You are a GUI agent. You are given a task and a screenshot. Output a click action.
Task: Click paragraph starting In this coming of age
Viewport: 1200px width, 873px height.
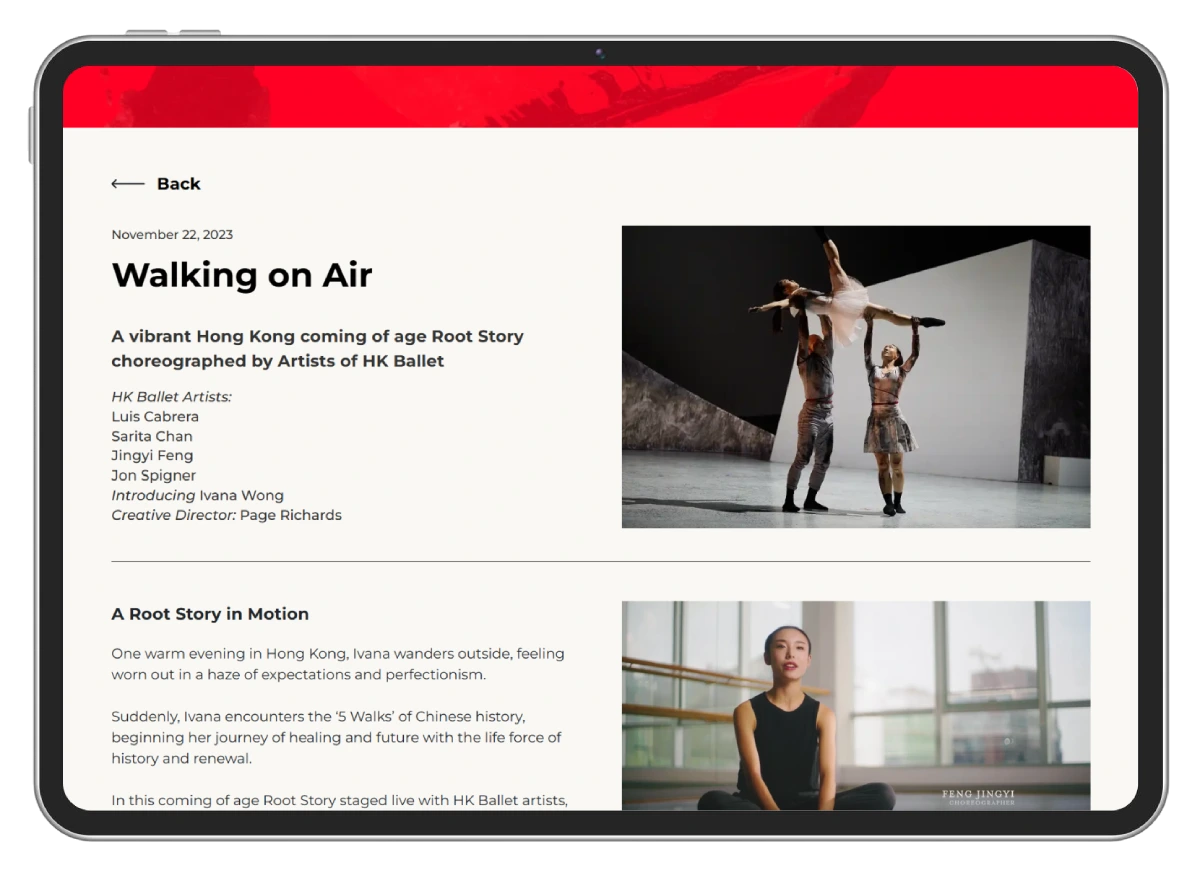[x=340, y=800]
